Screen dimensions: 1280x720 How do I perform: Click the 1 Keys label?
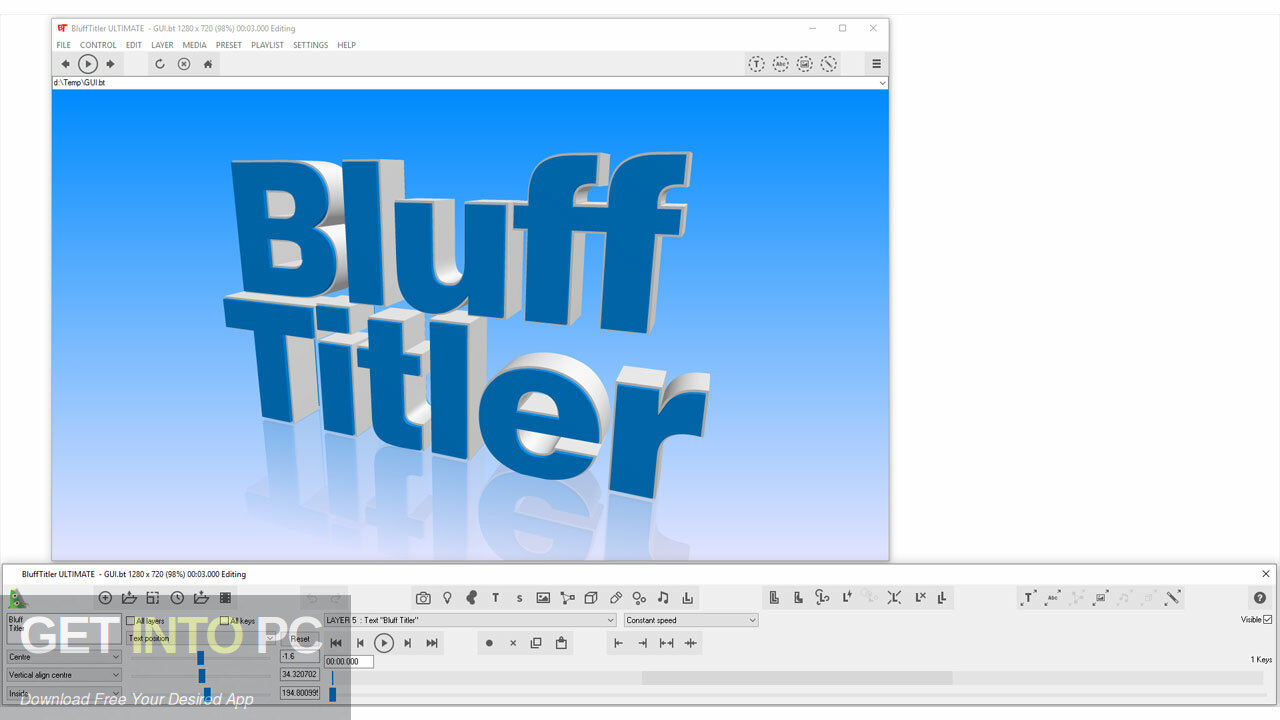(x=1261, y=660)
